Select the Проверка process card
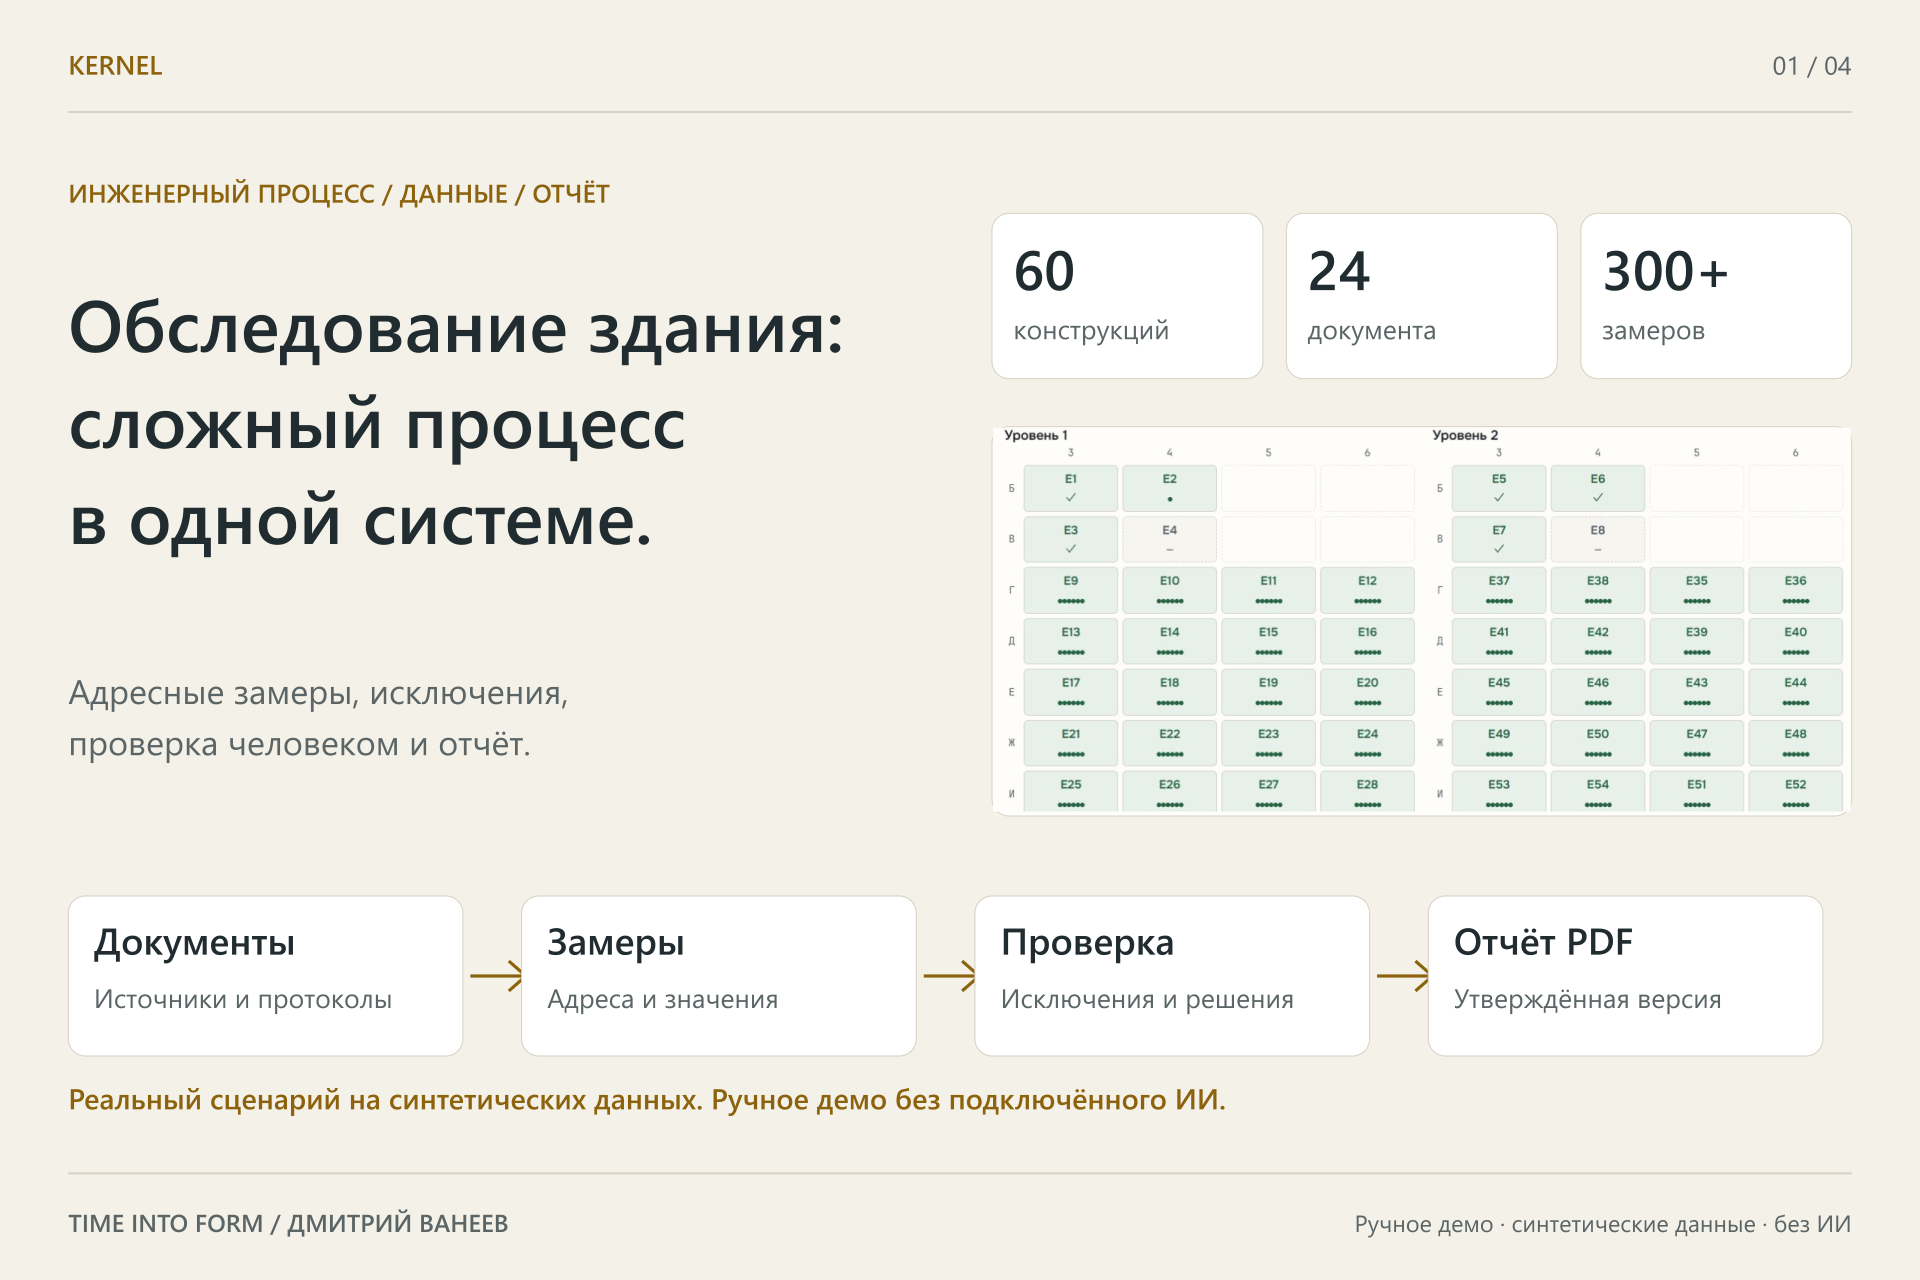1920x1280 pixels. (x=1172, y=976)
